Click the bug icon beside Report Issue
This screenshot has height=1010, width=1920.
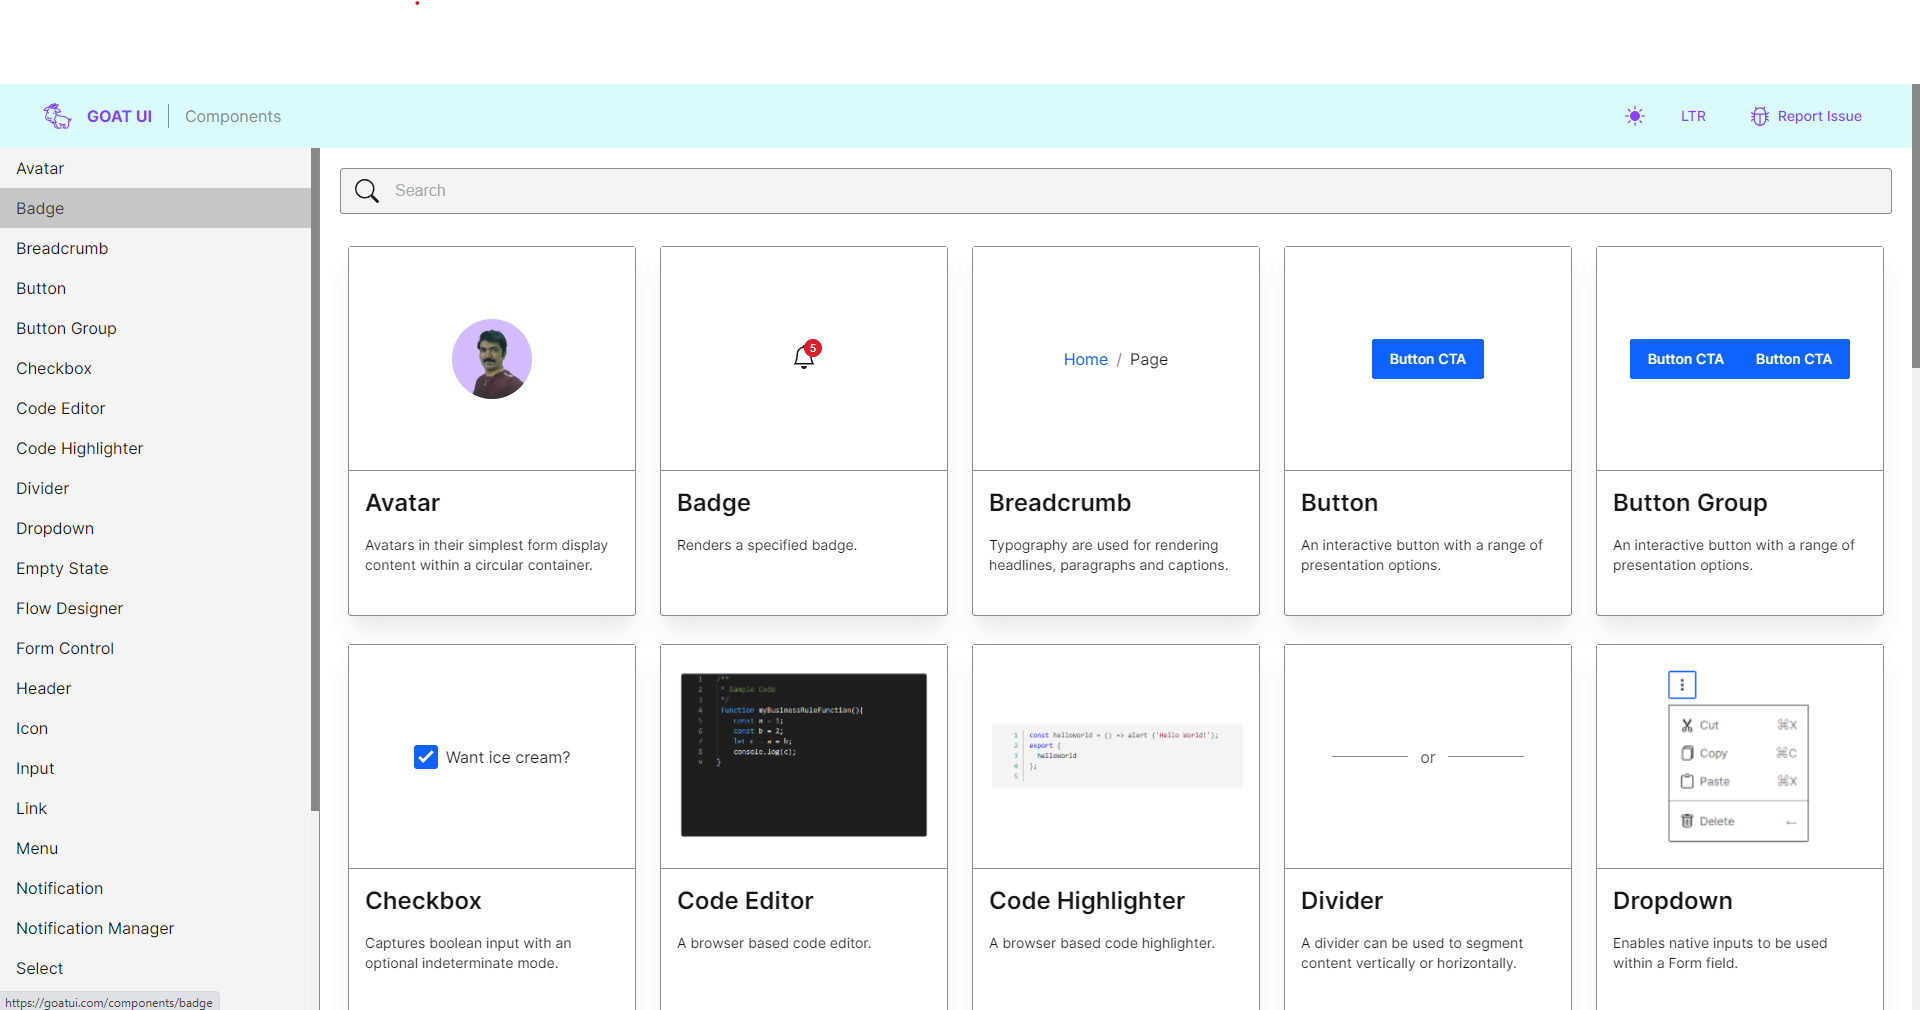[x=1760, y=116]
